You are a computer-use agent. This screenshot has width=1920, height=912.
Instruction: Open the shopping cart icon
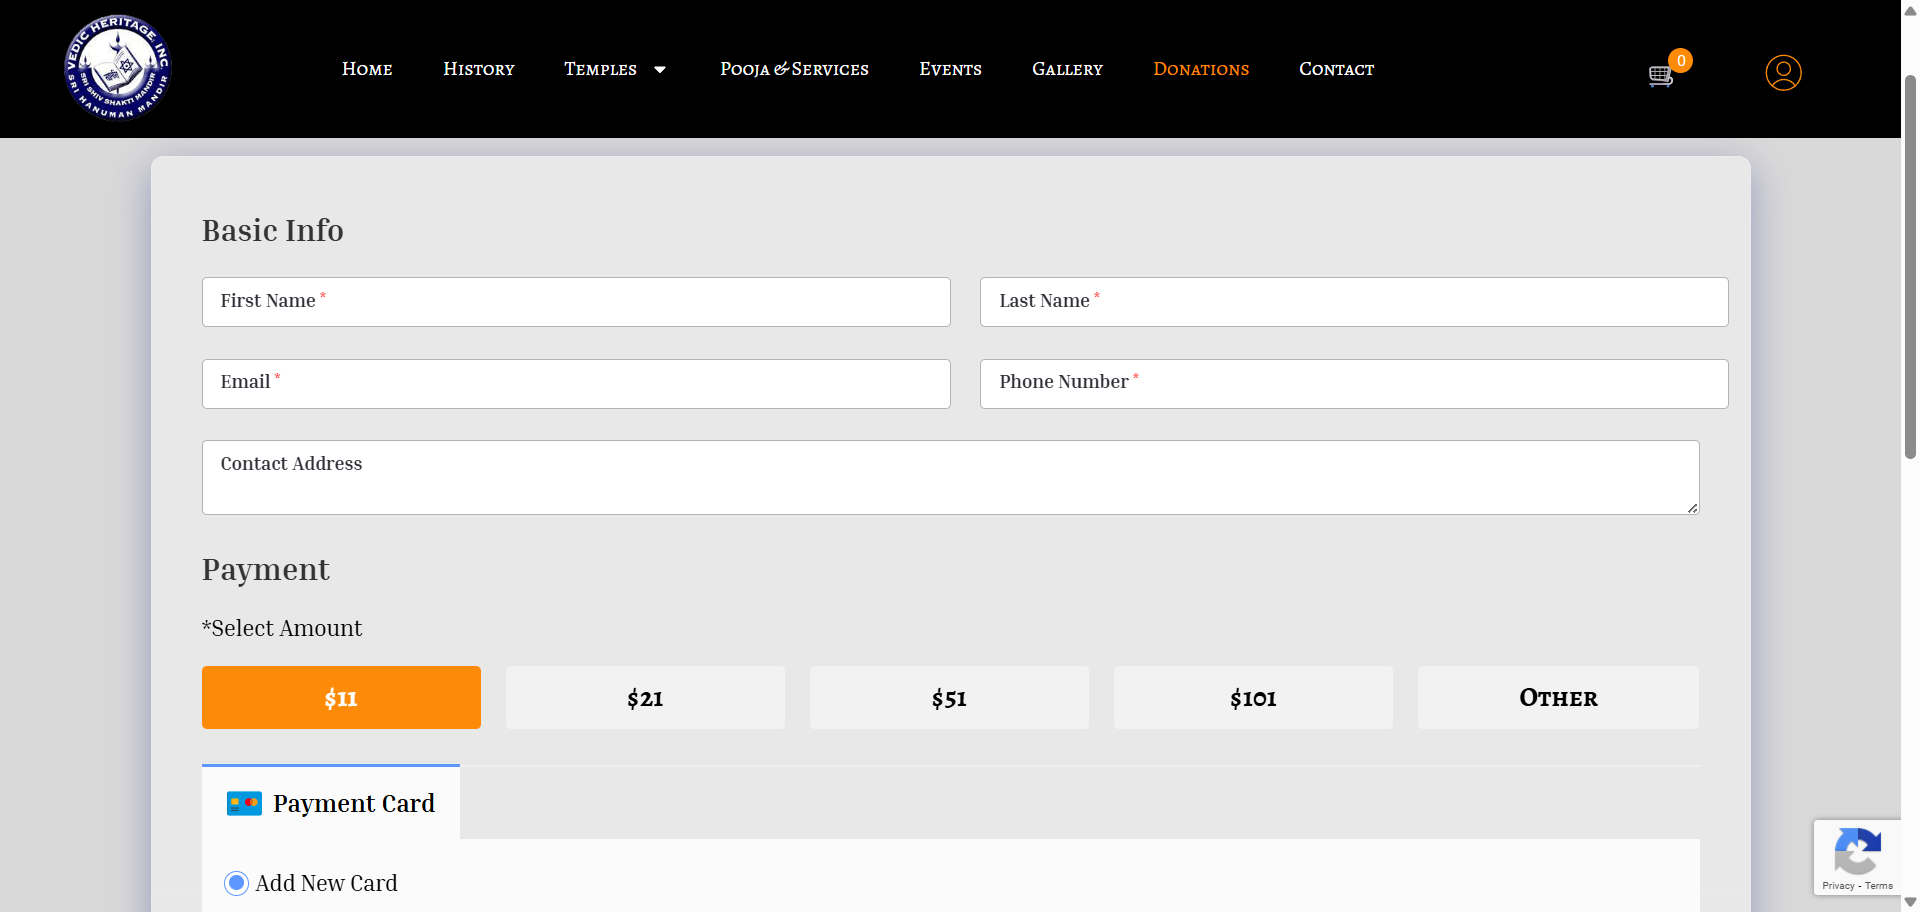tap(1660, 75)
